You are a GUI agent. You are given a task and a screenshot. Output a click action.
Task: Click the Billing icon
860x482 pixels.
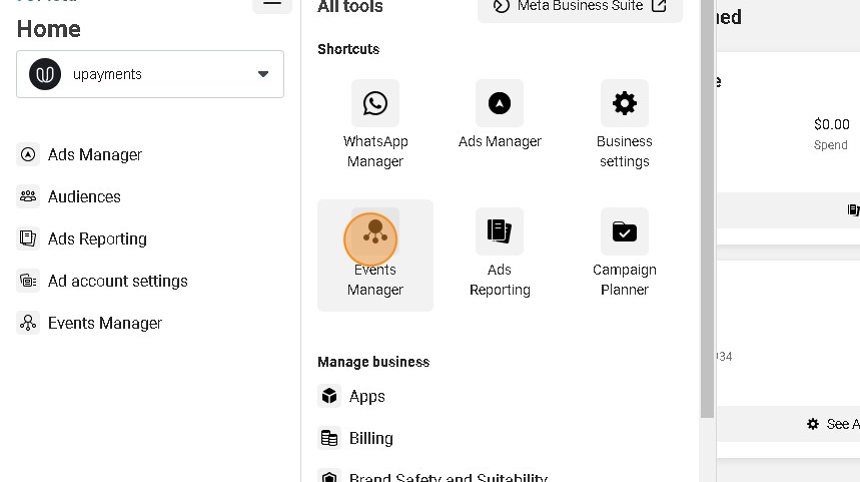pyautogui.click(x=329, y=438)
